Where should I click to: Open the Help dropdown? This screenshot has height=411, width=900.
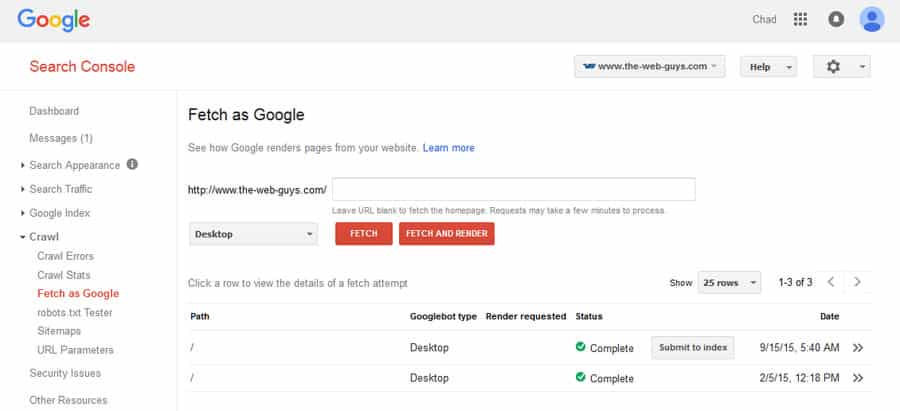pyautogui.click(x=768, y=67)
